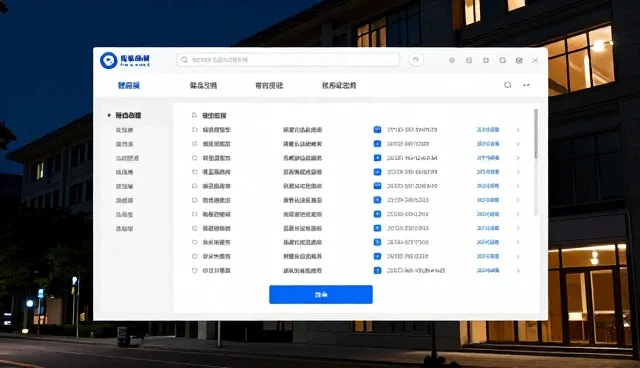The height and width of the screenshot is (368, 640).
Task: Open the blue link in the first row
Action: tap(488, 130)
